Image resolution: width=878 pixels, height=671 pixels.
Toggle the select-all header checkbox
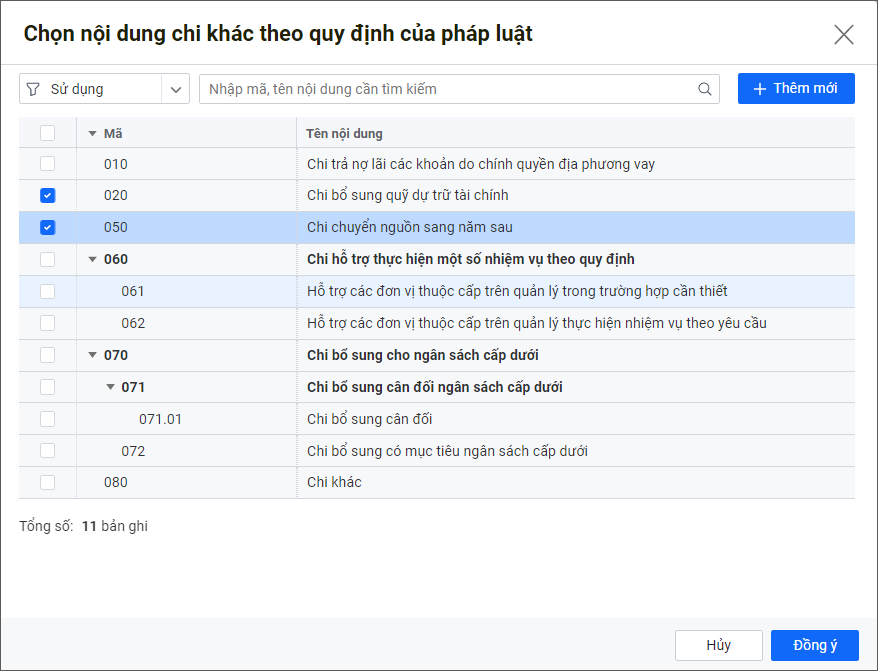click(x=48, y=133)
